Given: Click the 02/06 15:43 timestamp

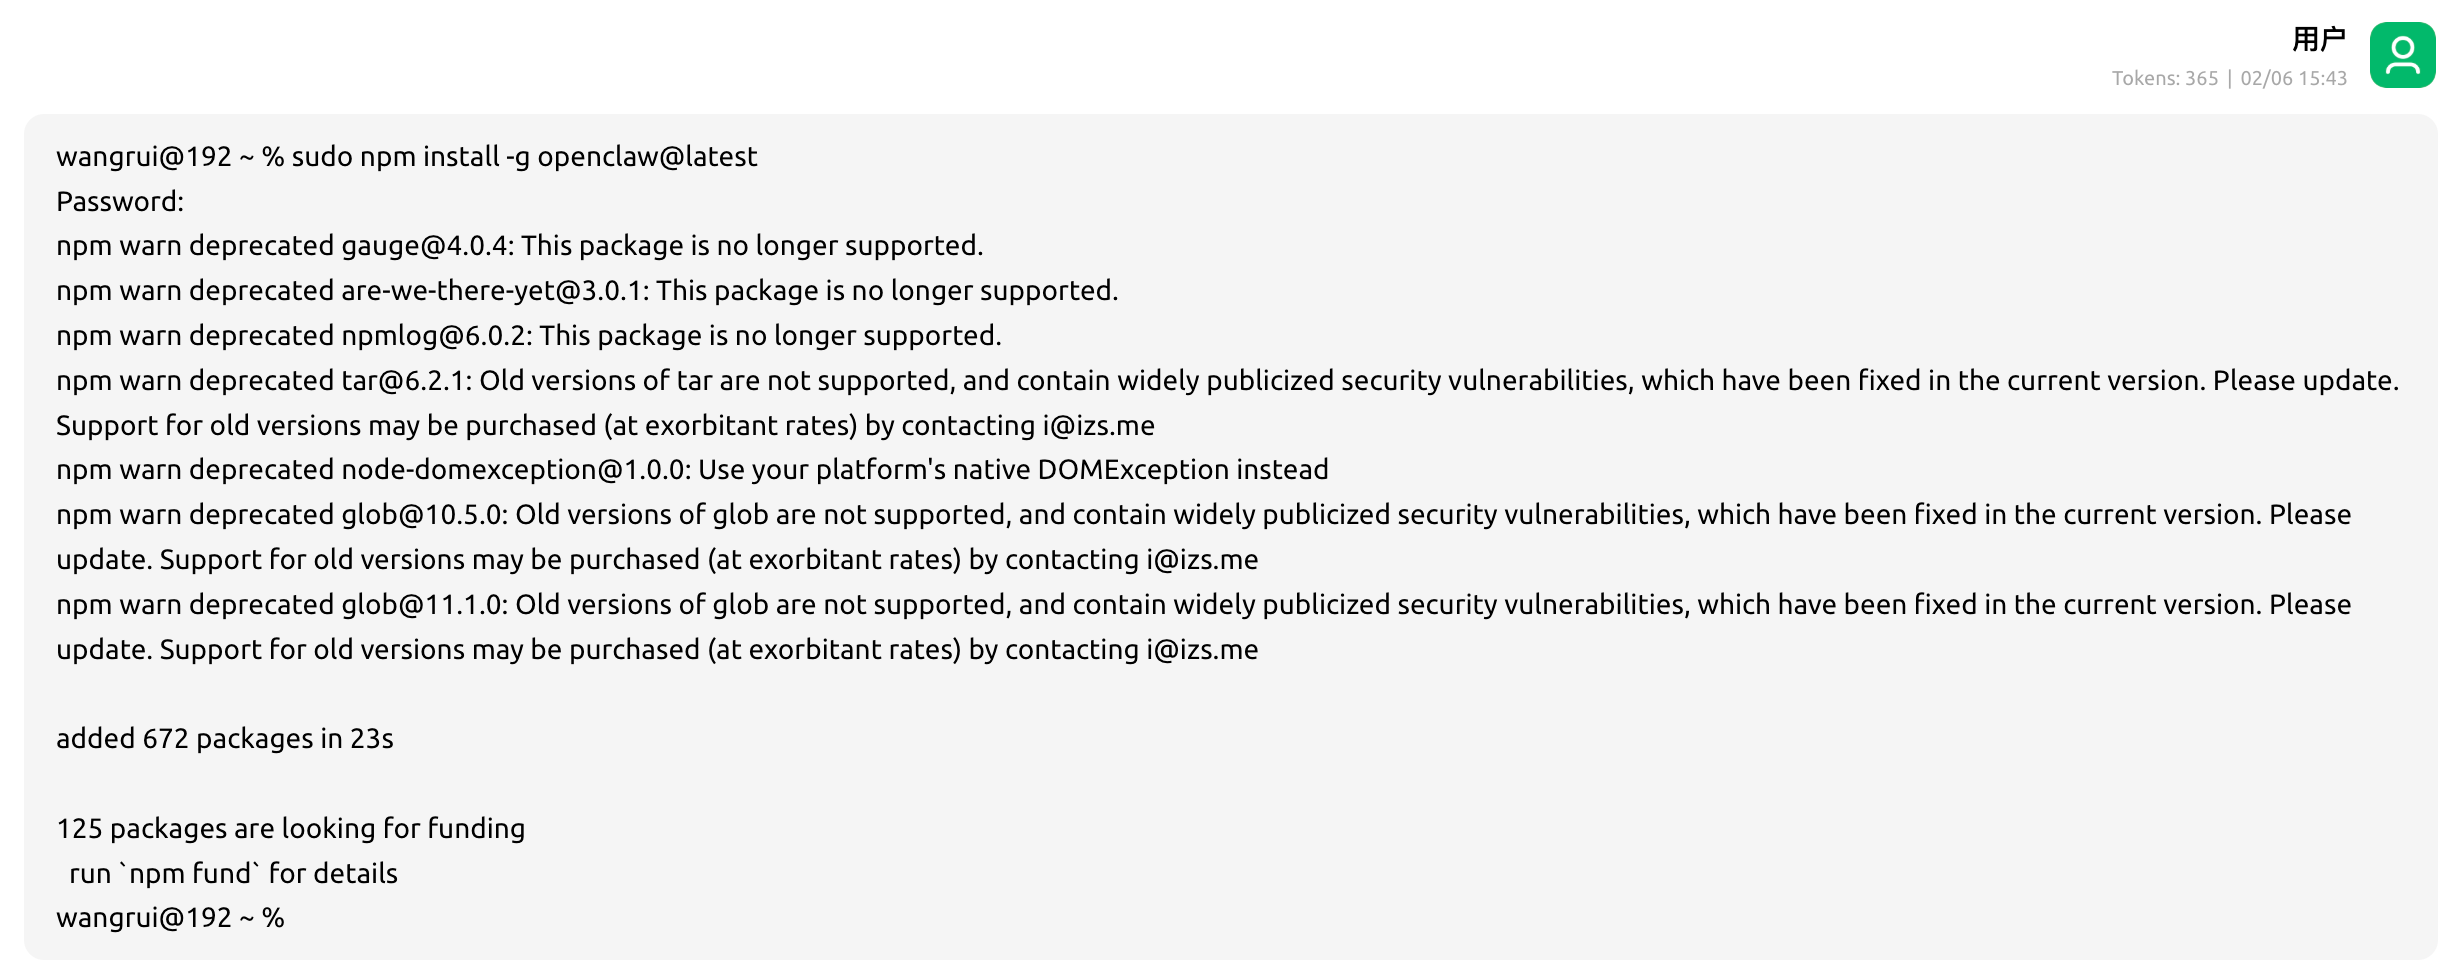Looking at the screenshot, I should tap(2293, 79).
